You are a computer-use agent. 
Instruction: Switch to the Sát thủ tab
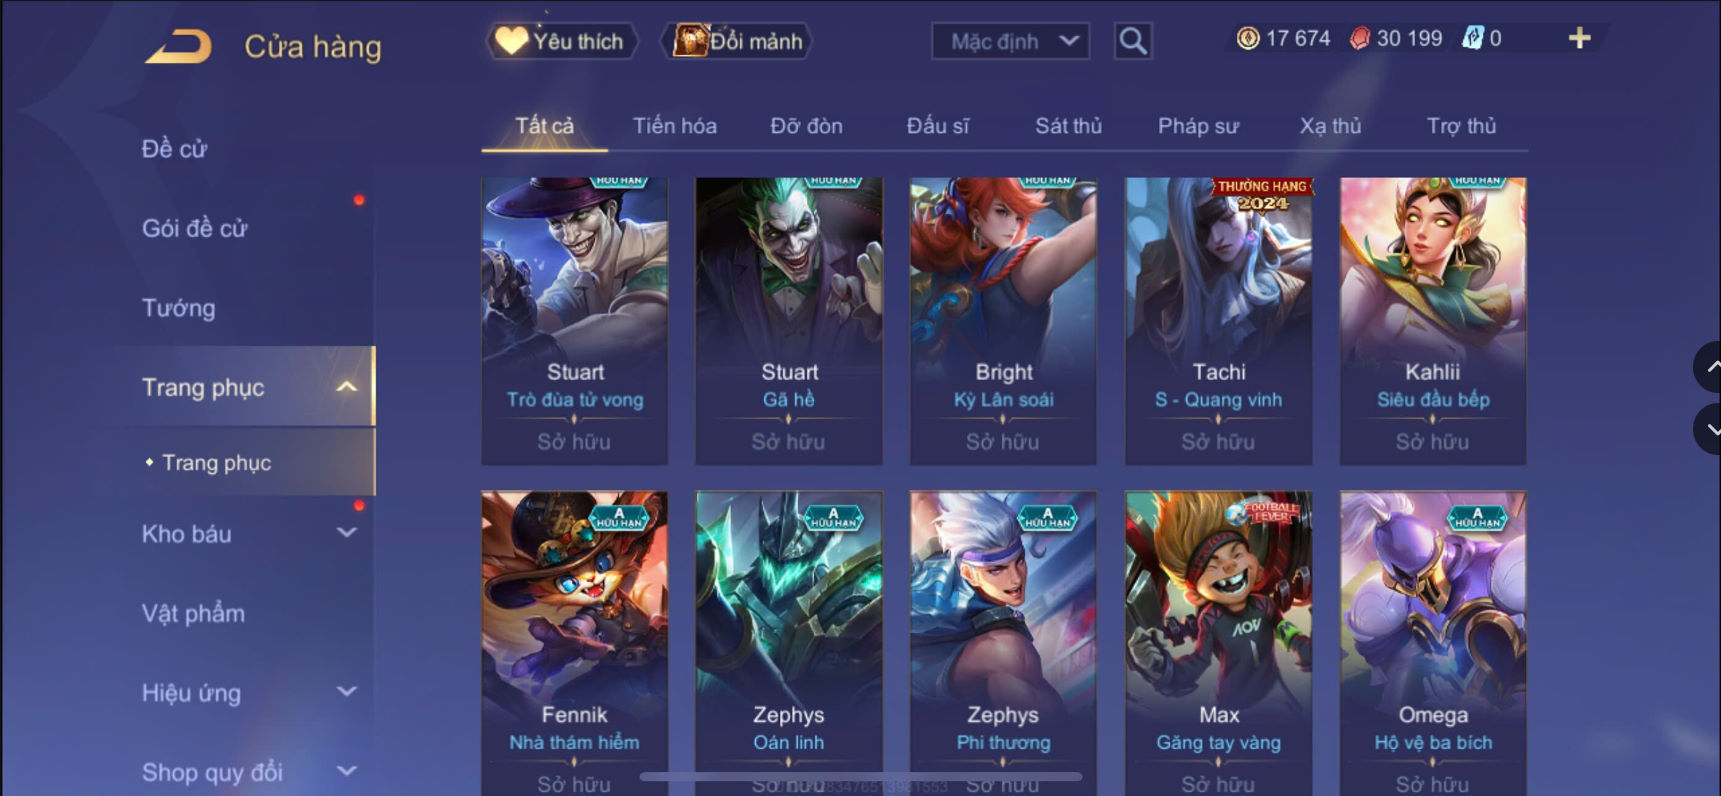pos(1068,126)
